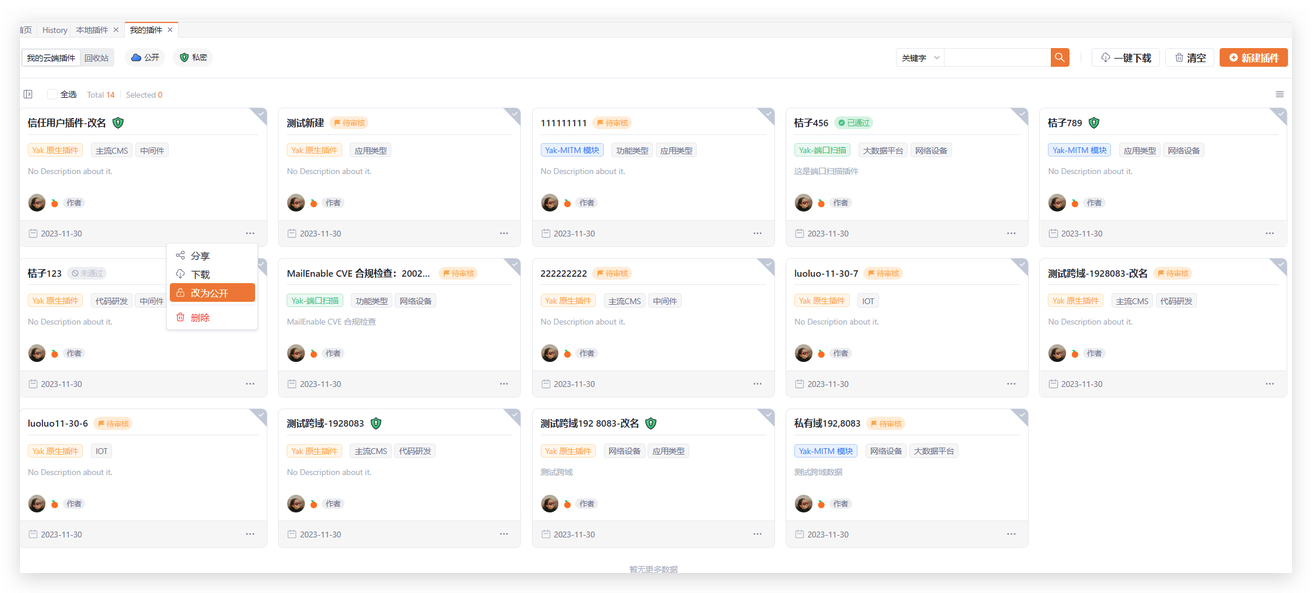Screen dimensions: 1312x593
Task: Open more options on 桔子456 card
Action: (1015, 234)
